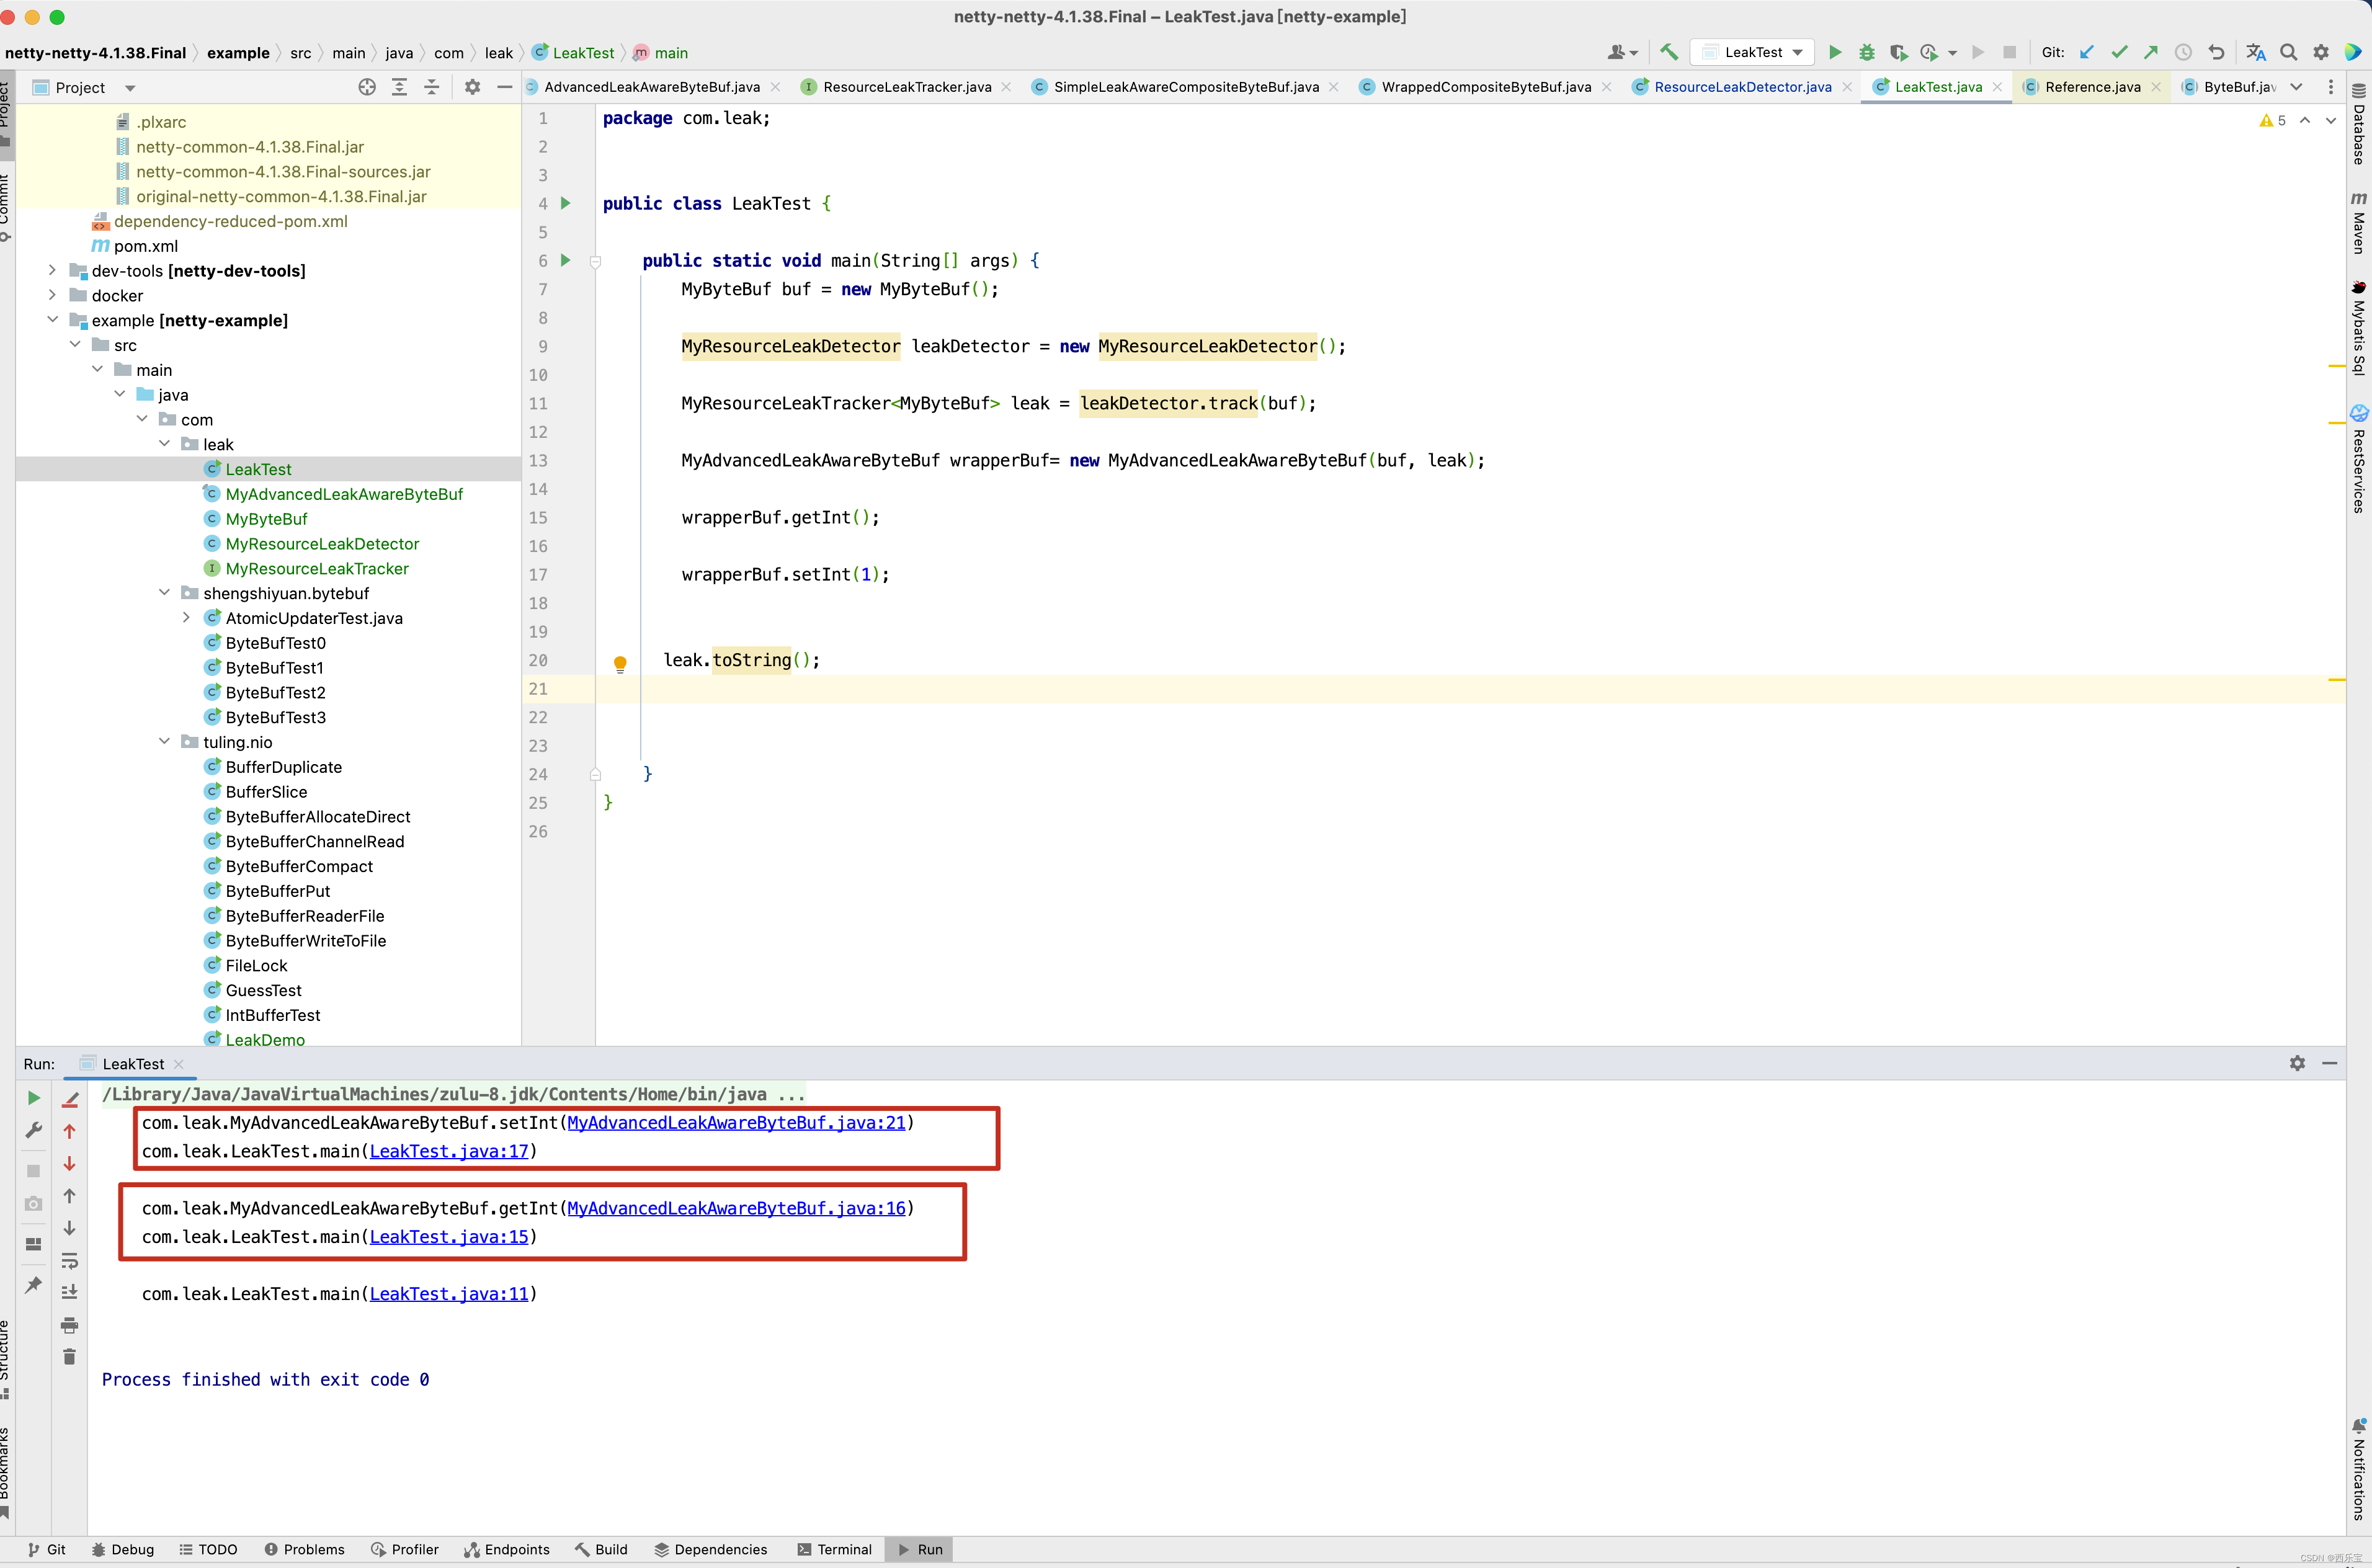
Task: Show hidden editor tabs chevron
Action: tap(2296, 87)
